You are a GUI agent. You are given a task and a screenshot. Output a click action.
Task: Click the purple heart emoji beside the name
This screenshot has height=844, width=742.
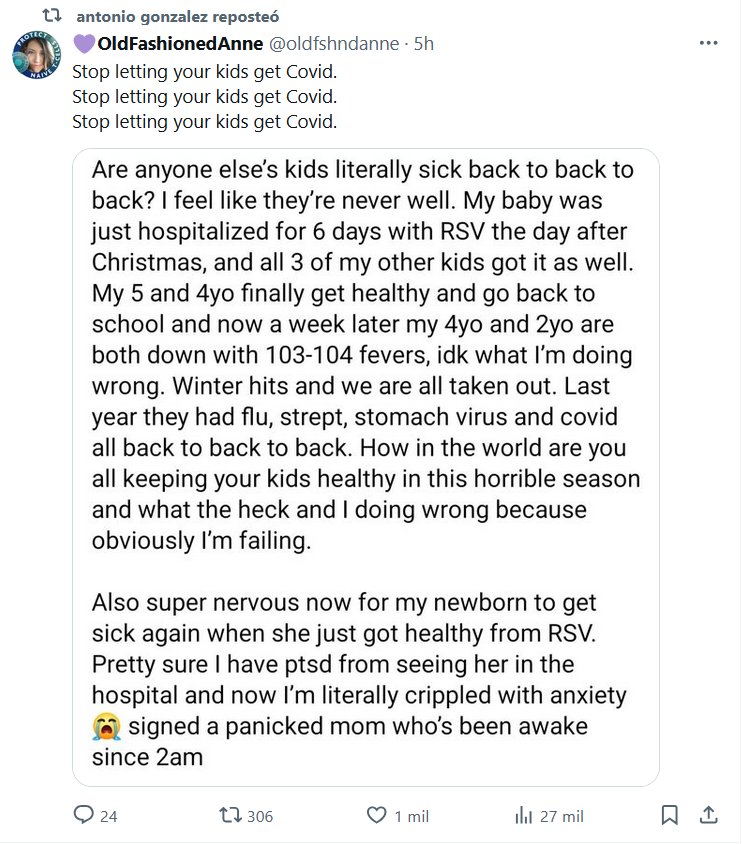[84, 44]
